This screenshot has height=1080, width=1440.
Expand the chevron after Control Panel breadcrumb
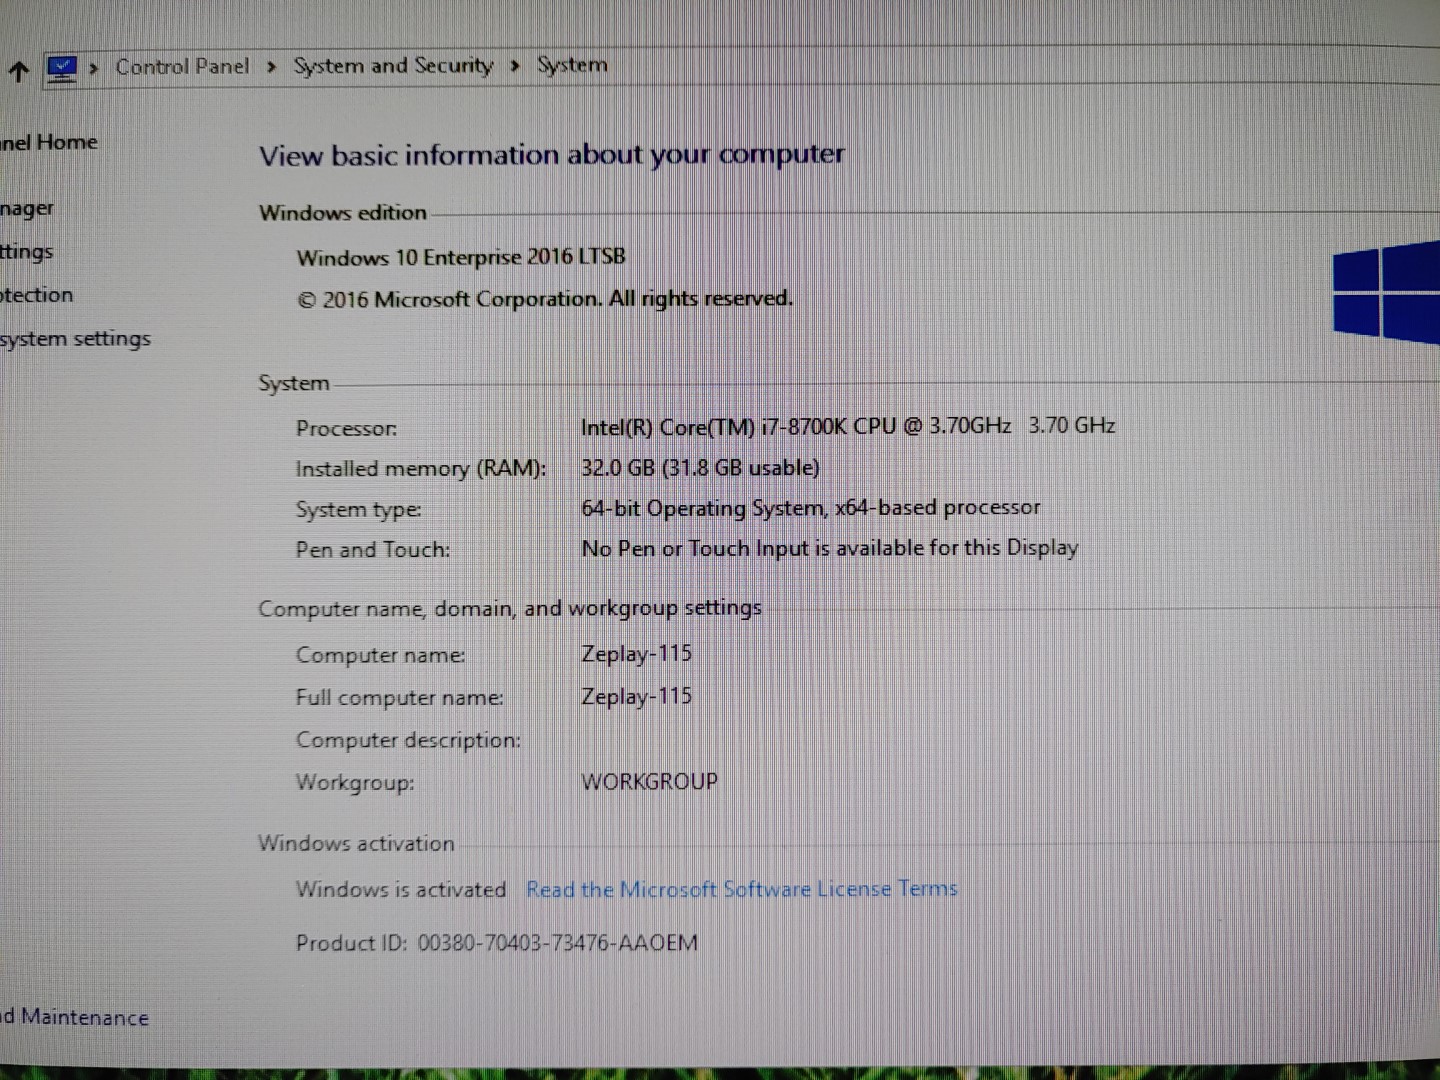(x=271, y=67)
